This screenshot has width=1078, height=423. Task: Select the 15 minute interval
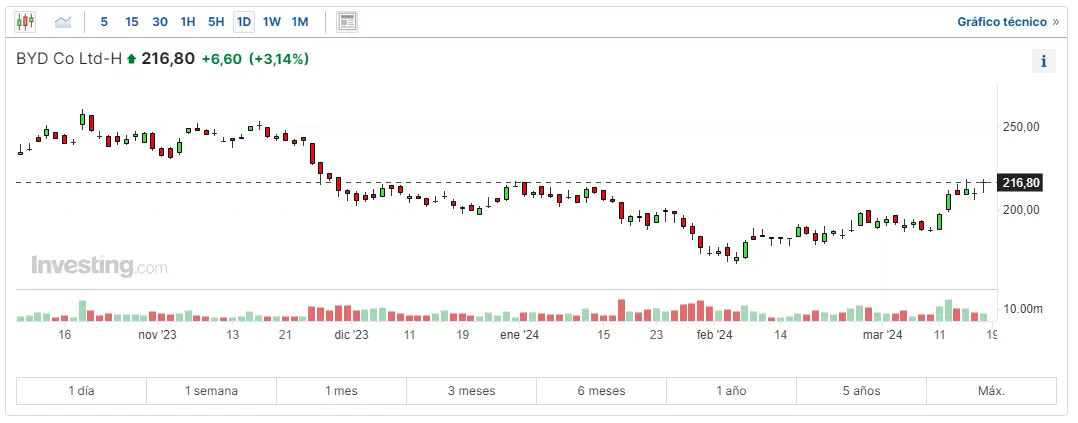(x=132, y=21)
